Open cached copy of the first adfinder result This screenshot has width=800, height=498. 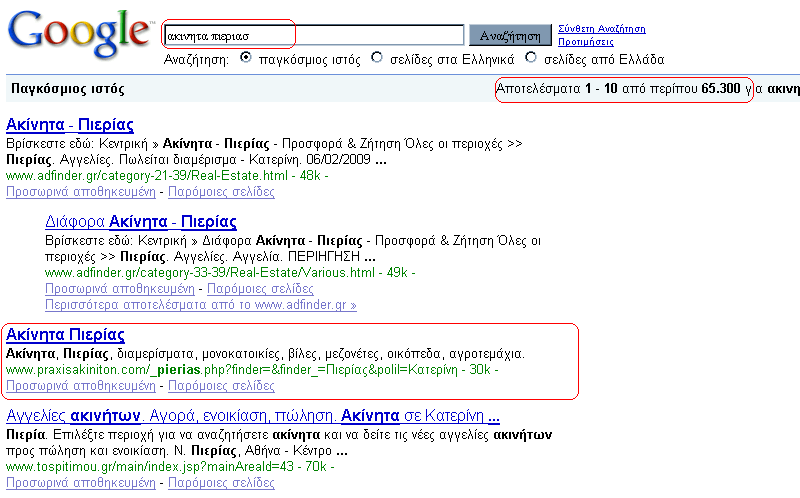[x=80, y=191]
